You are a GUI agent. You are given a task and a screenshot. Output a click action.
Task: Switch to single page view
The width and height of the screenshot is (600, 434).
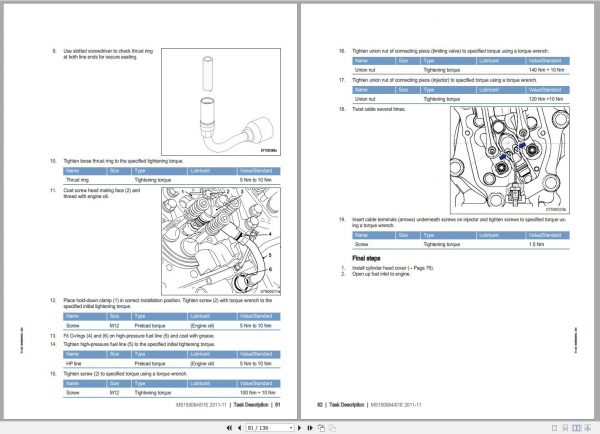pos(554,428)
